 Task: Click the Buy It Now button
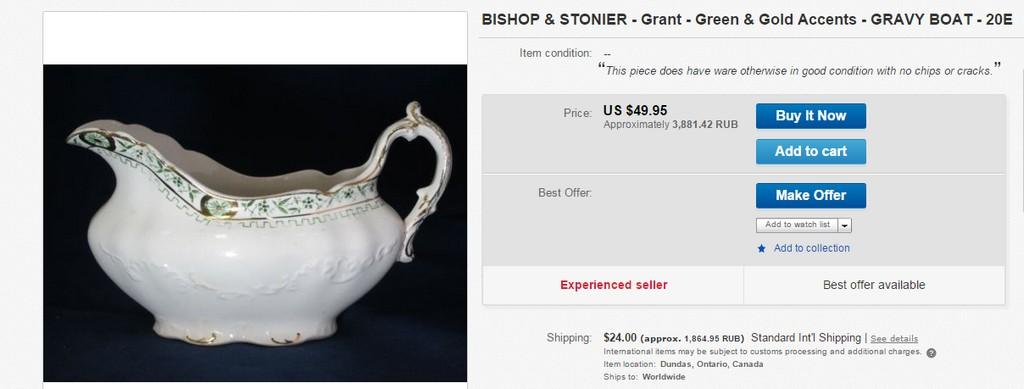(x=810, y=116)
